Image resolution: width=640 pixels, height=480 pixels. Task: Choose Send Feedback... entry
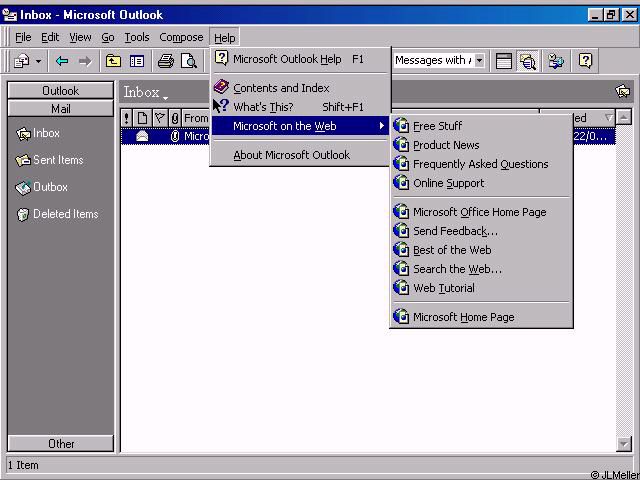tap(482, 231)
